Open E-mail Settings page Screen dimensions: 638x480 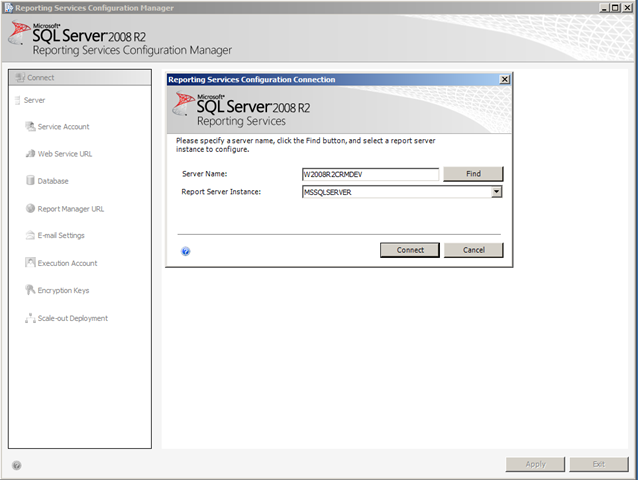pyautogui.click(x=61, y=236)
